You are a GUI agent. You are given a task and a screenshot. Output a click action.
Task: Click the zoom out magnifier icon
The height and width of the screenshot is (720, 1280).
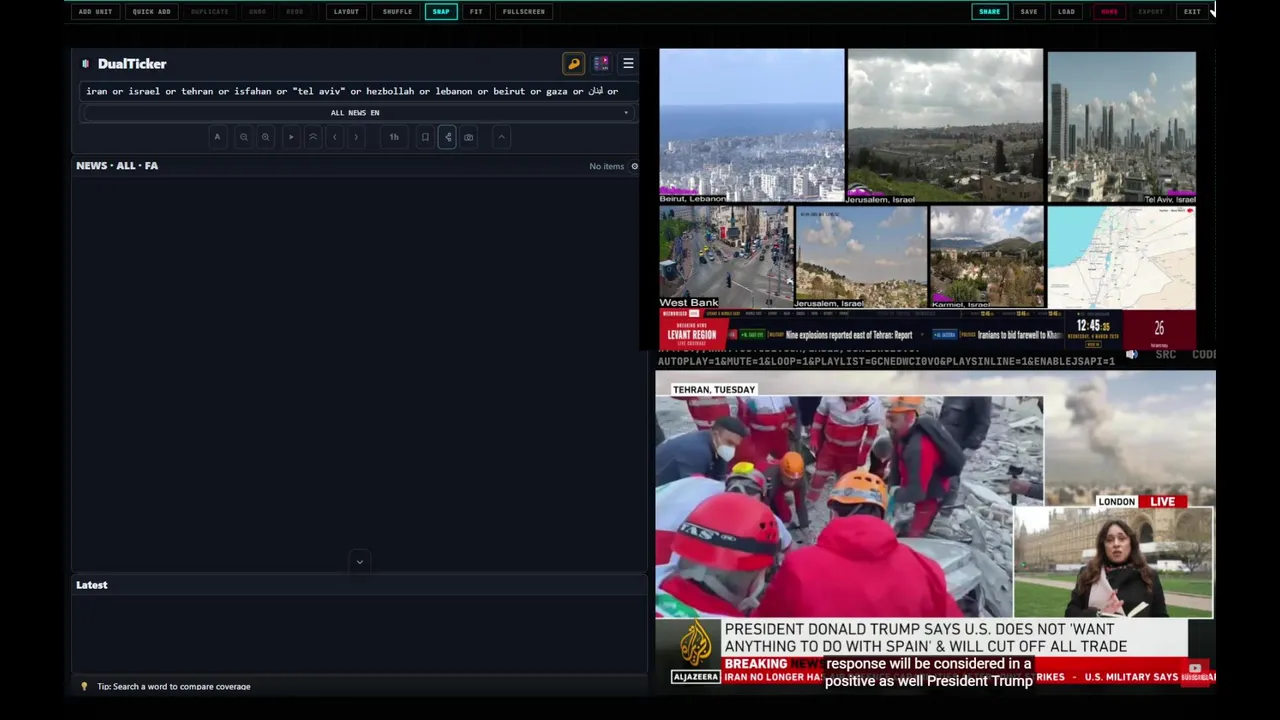pyautogui.click(x=243, y=137)
